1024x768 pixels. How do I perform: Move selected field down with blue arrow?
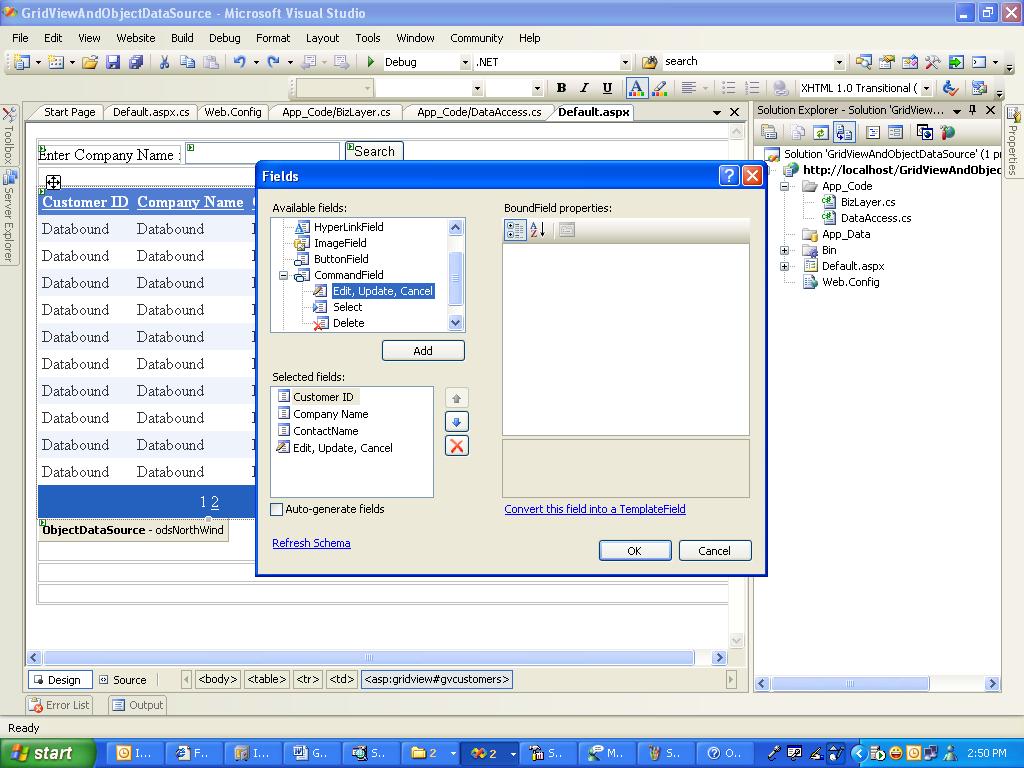pyautogui.click(x=456, y=422)
